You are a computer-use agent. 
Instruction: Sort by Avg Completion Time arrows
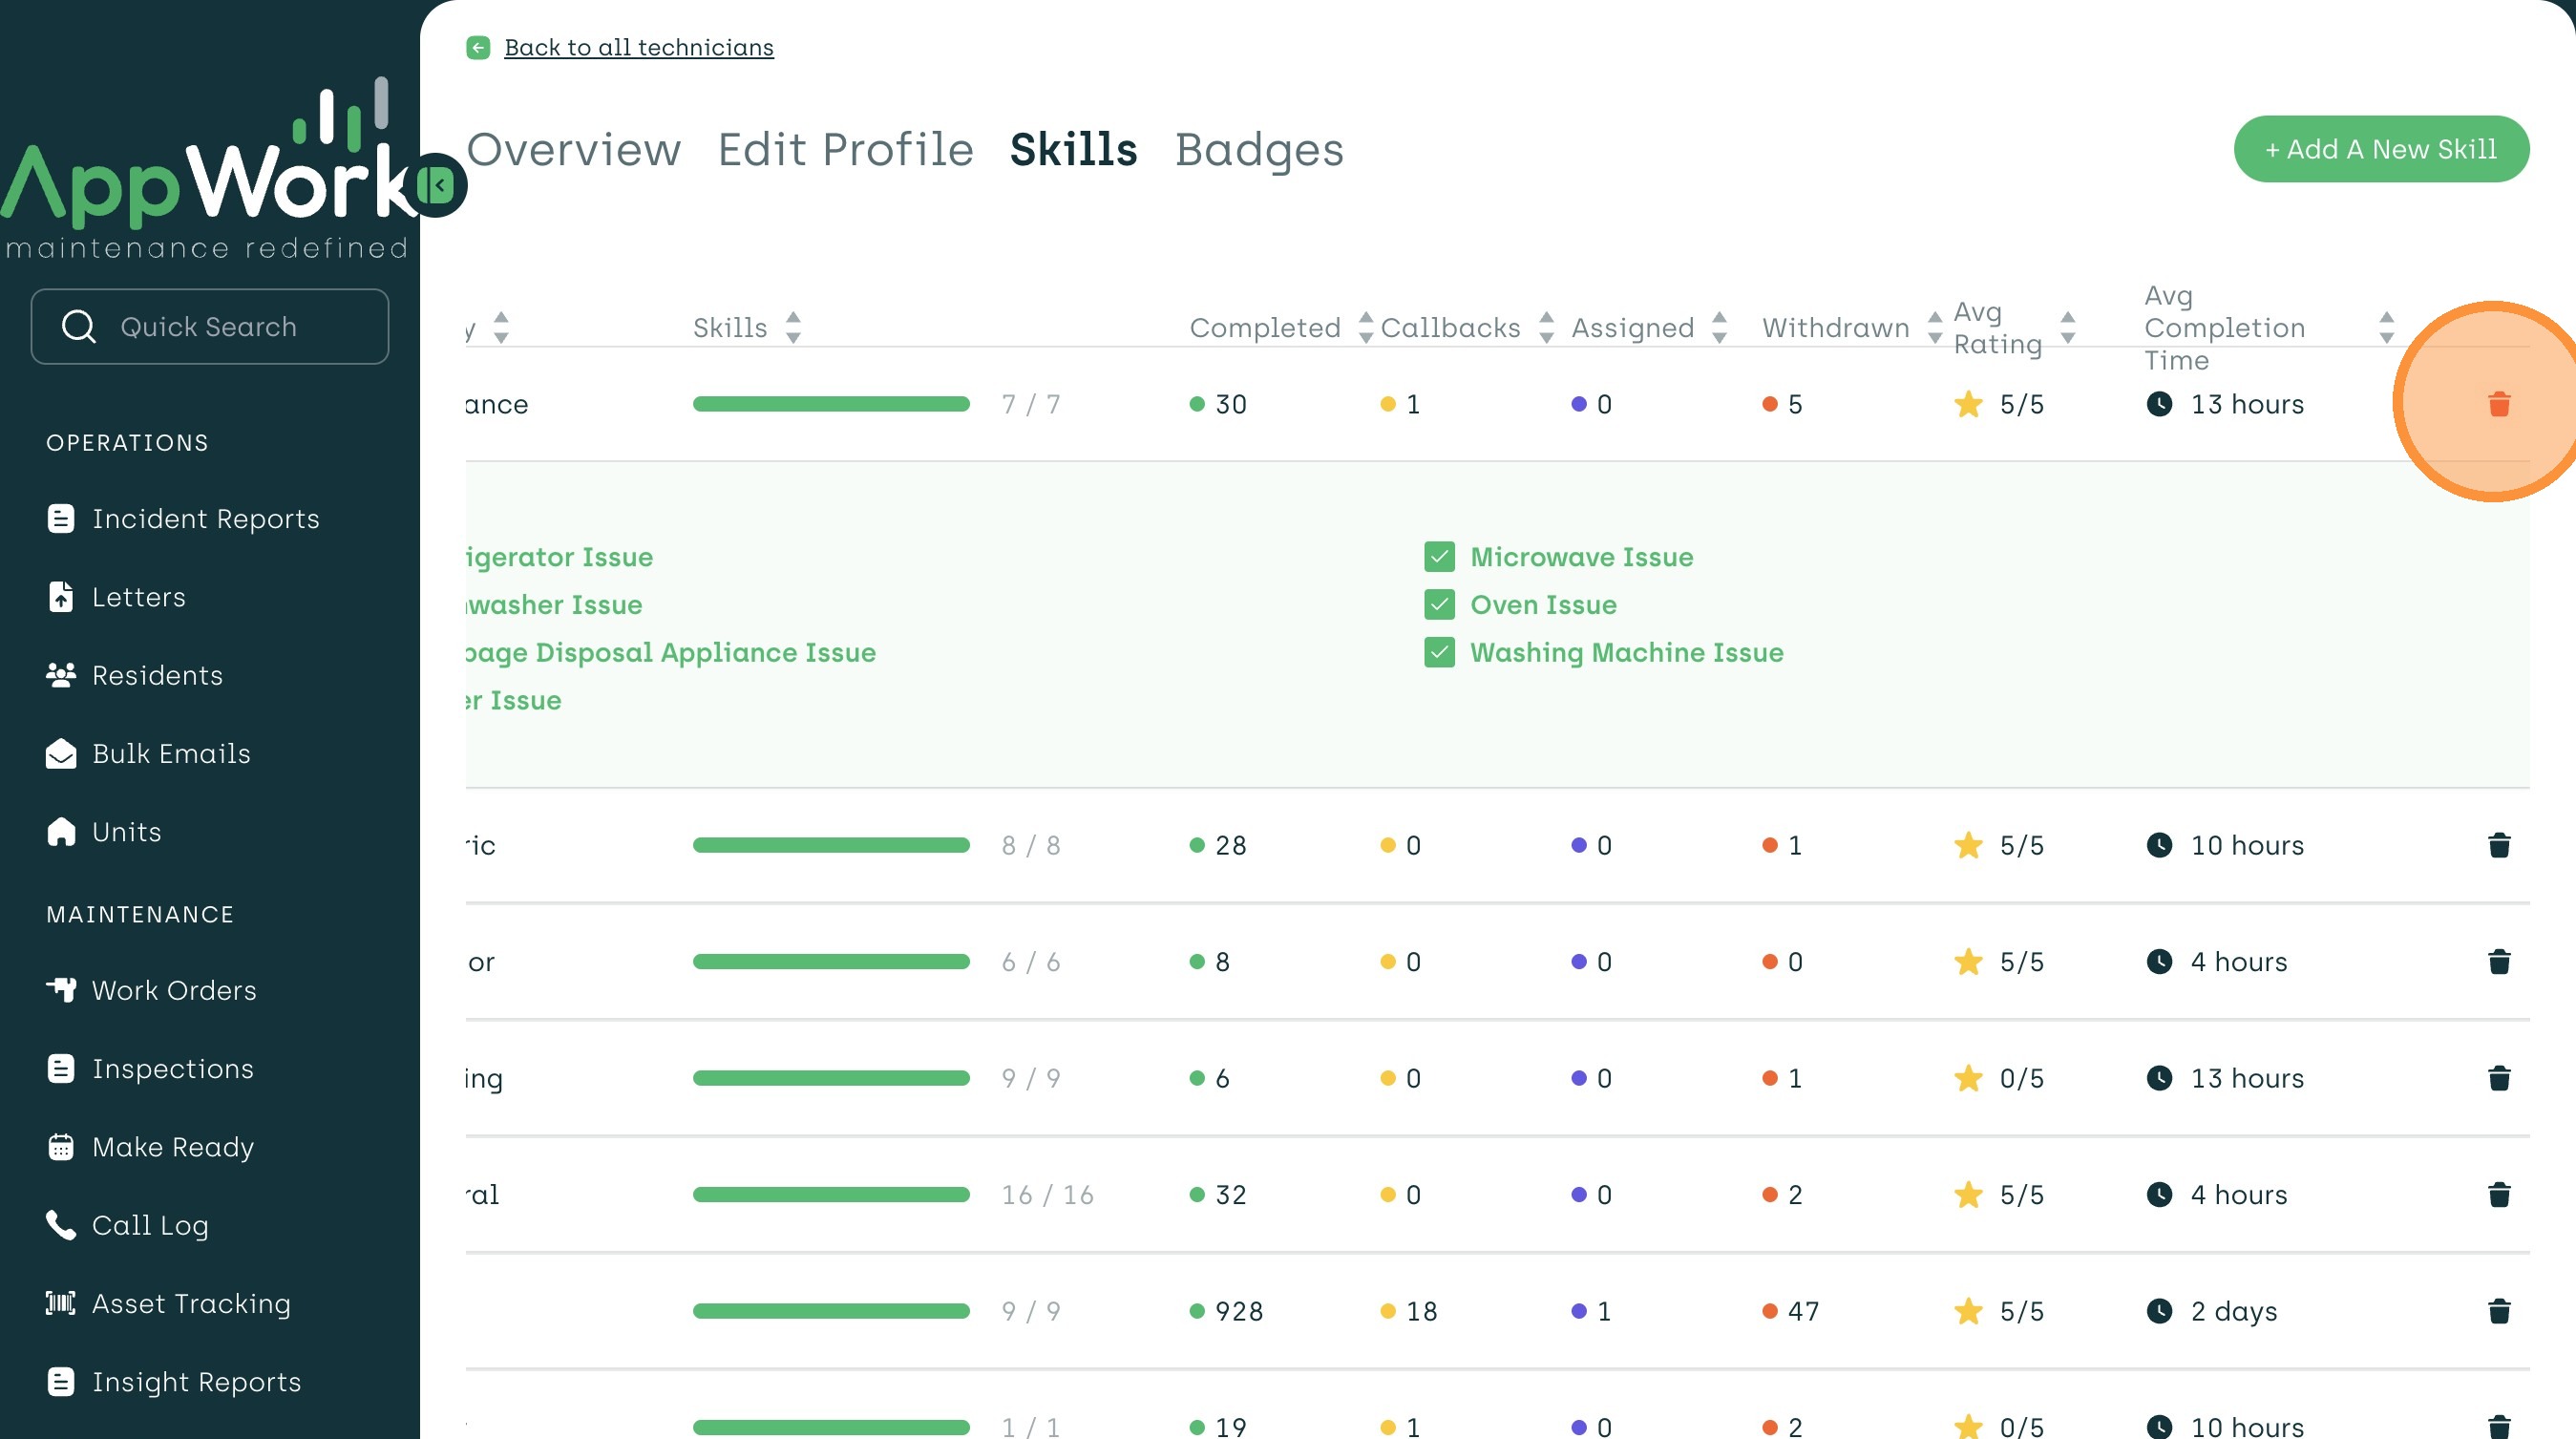tap(2386, 327)
